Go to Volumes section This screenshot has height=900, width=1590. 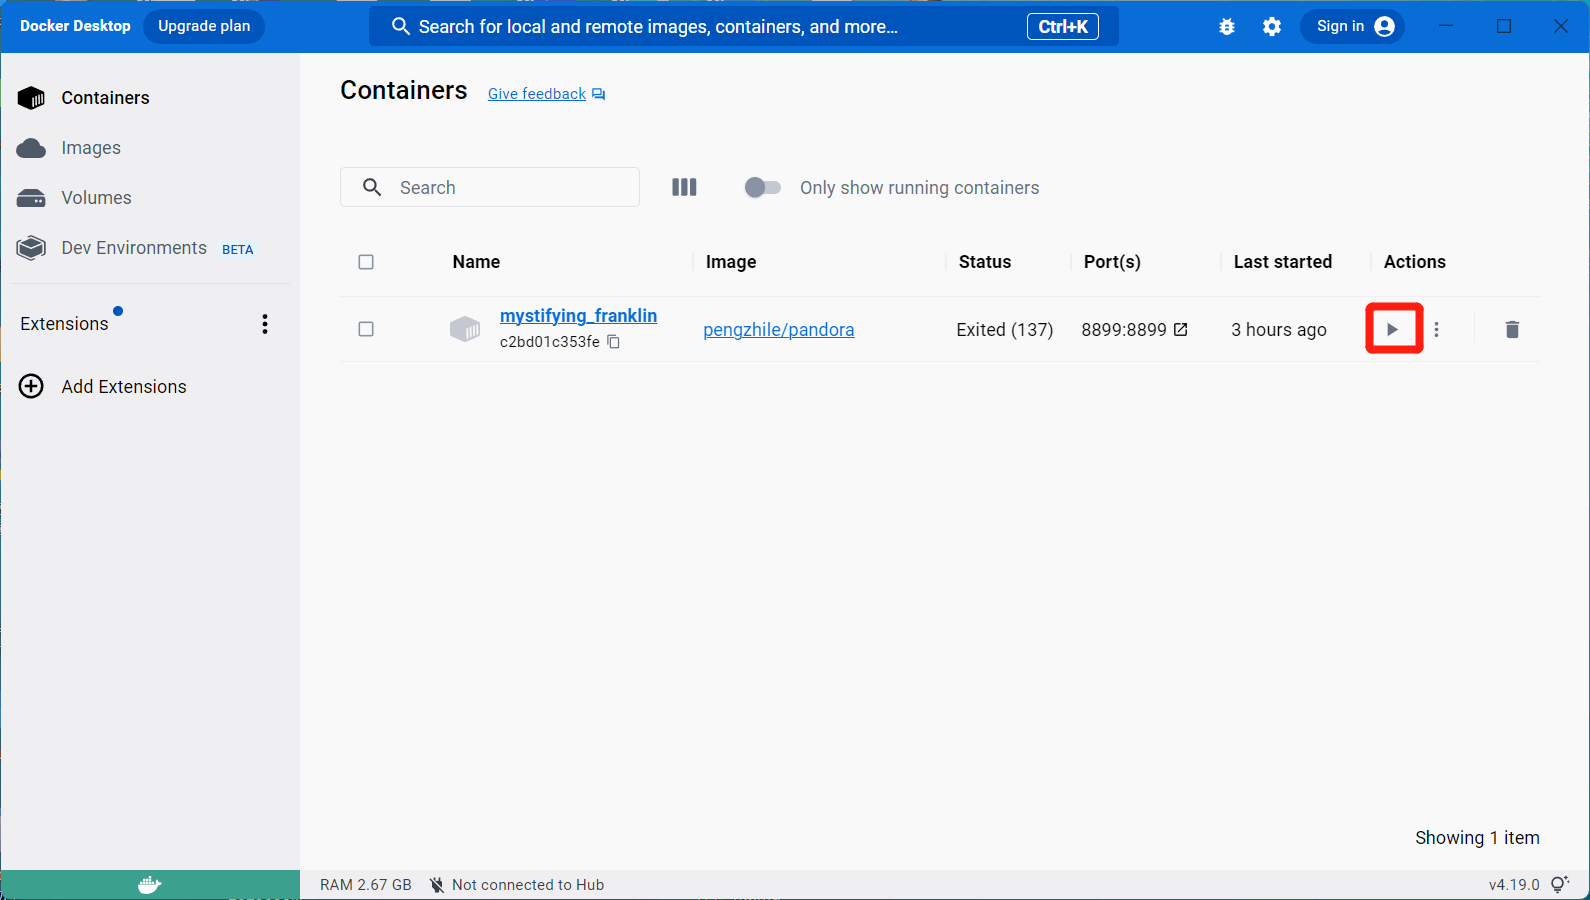point(150,198)
